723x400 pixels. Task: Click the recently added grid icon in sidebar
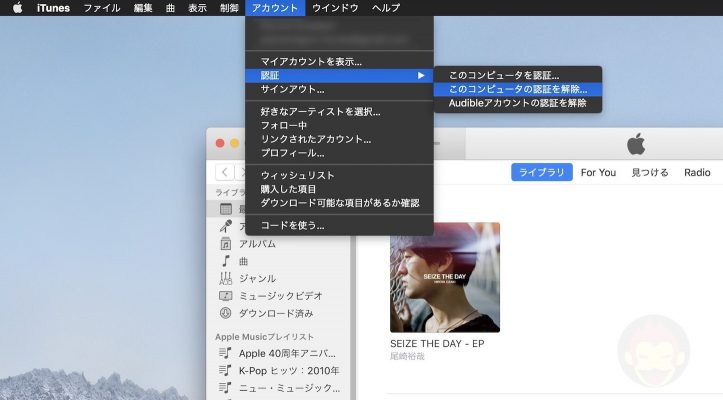pyautogui.click(x=226, y=209)
